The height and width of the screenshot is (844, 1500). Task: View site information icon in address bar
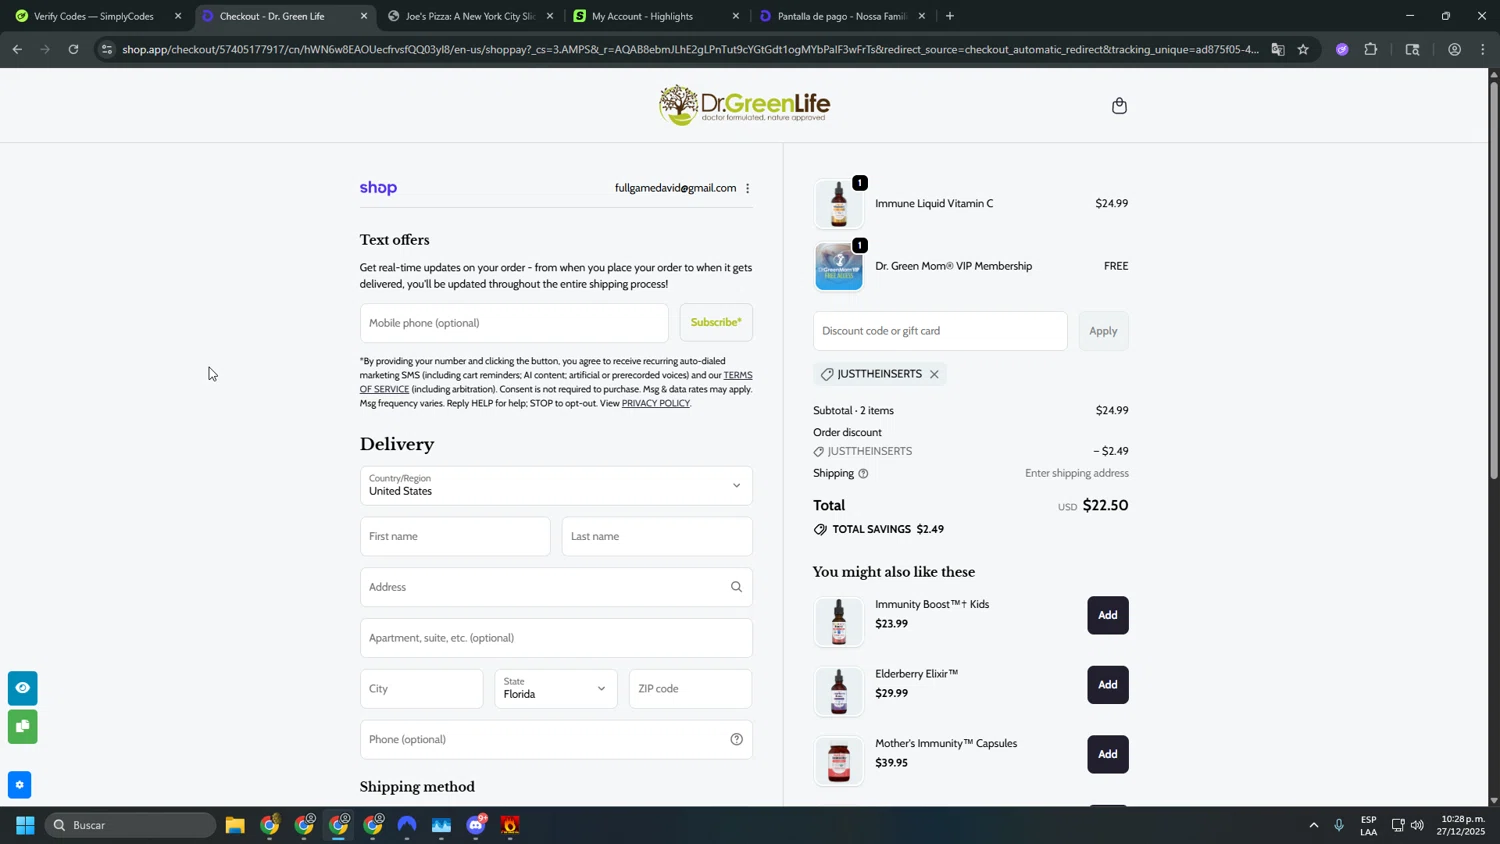[x=107, y=49]
